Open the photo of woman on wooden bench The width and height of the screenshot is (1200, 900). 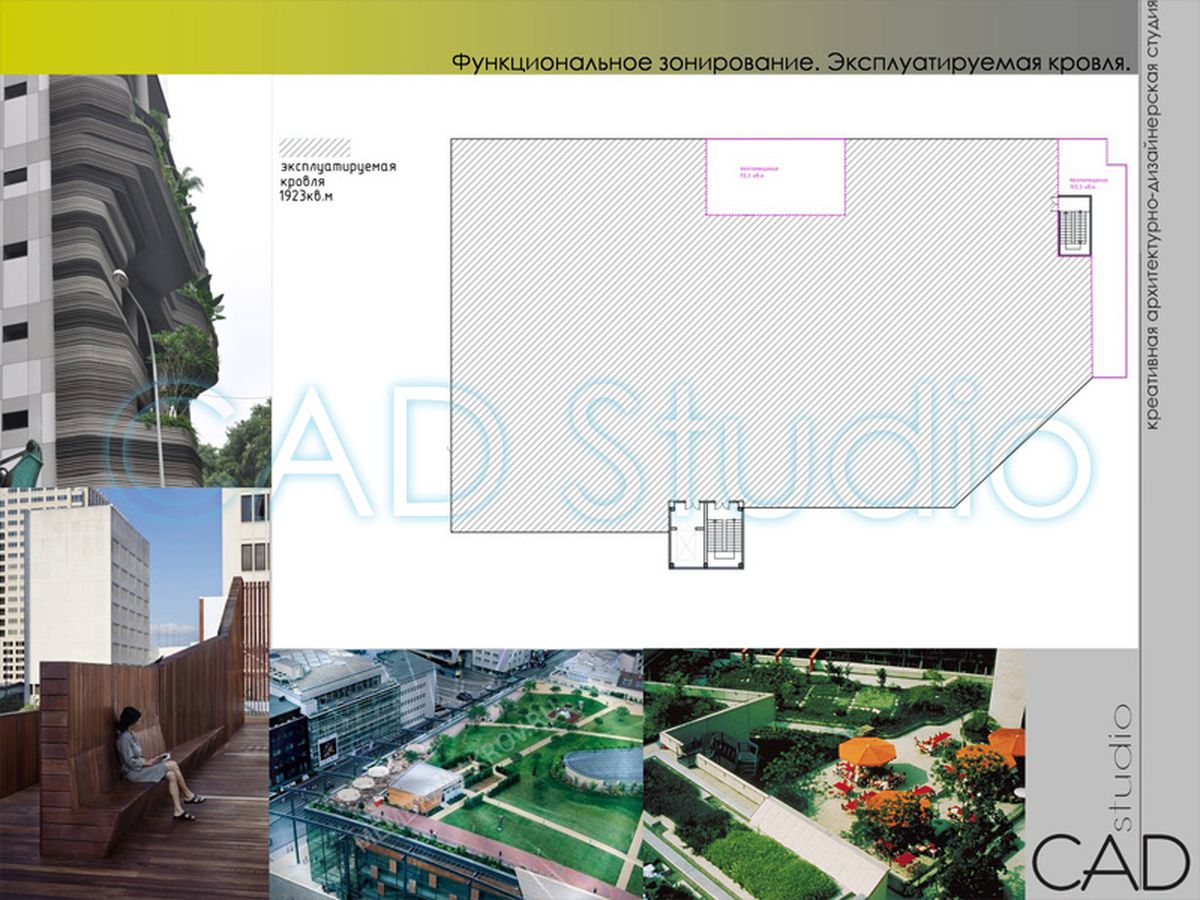pyautogui.click(x=135, y=694)
